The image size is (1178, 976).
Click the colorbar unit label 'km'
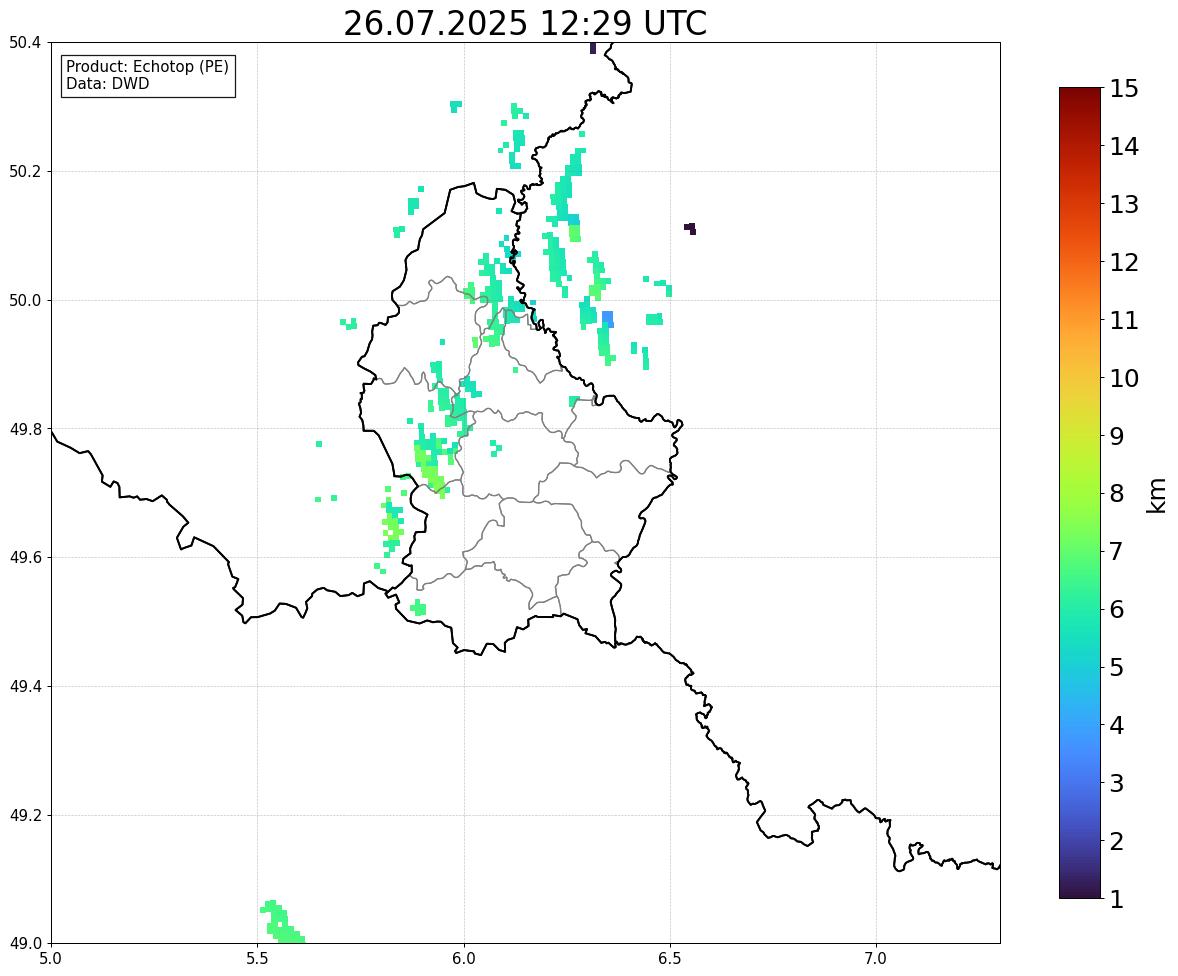pyautogui.click(x=1156, y=494)
